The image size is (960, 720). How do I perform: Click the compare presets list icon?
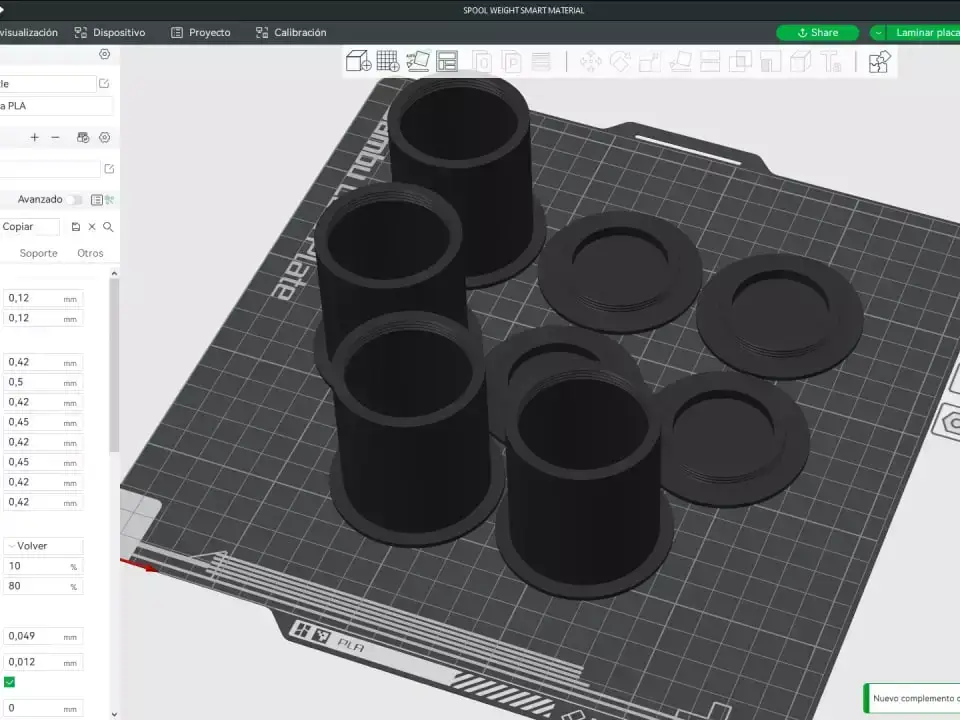click(x=97, y=200)
